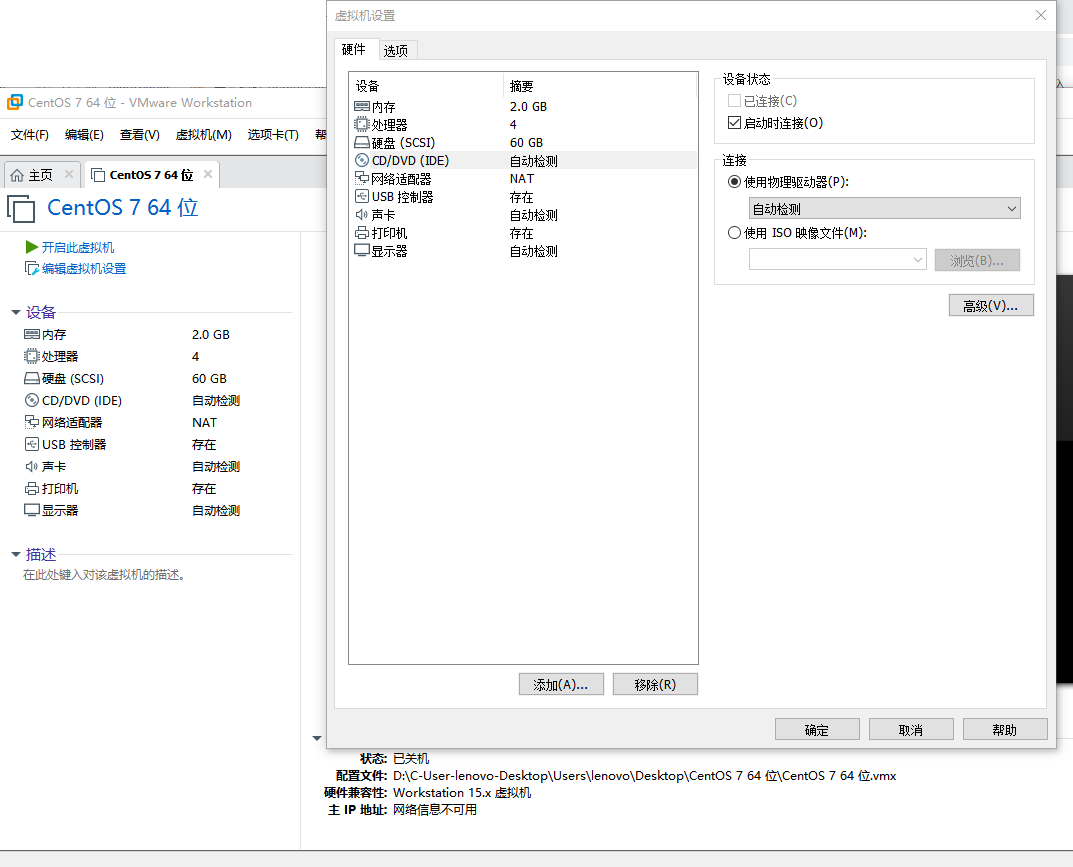The width and height of the screenshot is (1073, 867).
Task: Click the 60 GB value in main window
Action: click(209, 378)
